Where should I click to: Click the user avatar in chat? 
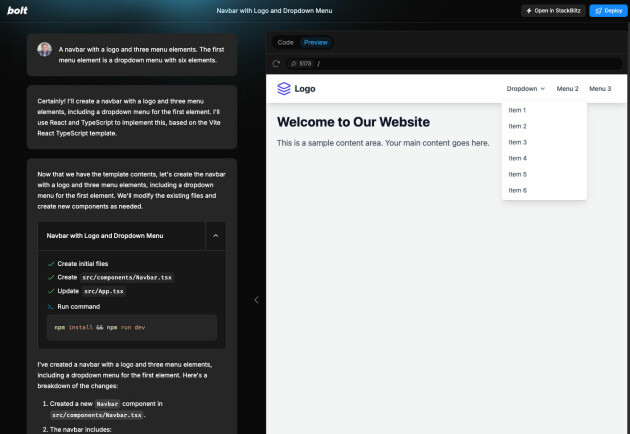44,49
